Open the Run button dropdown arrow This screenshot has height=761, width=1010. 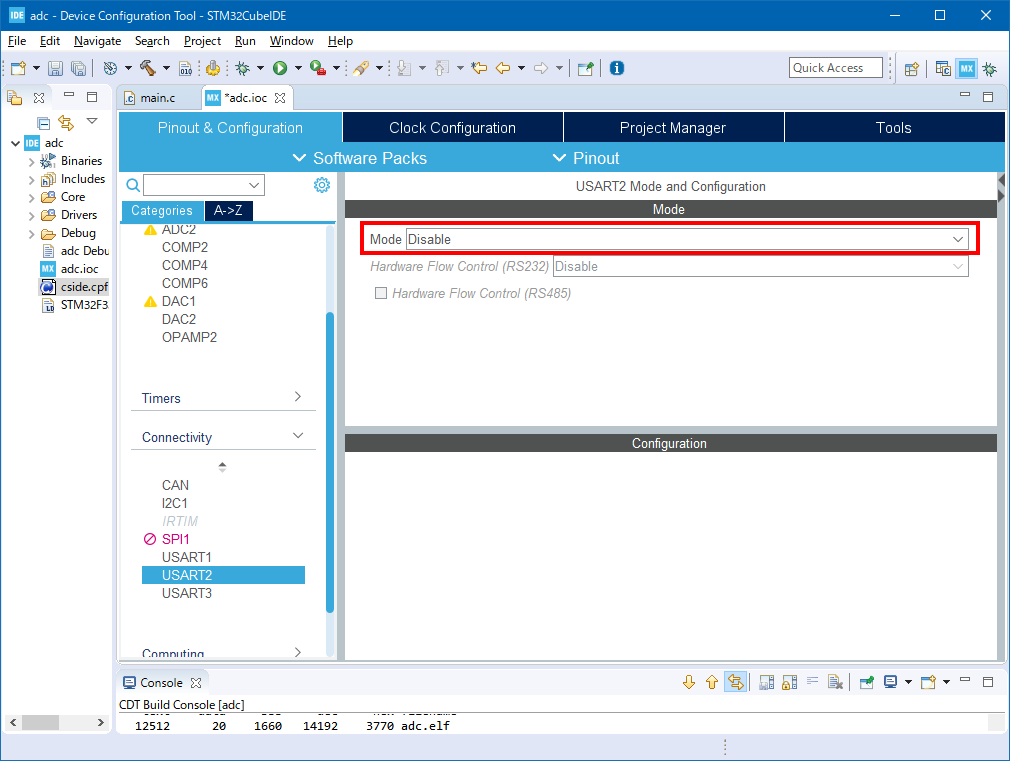(298, 68)
